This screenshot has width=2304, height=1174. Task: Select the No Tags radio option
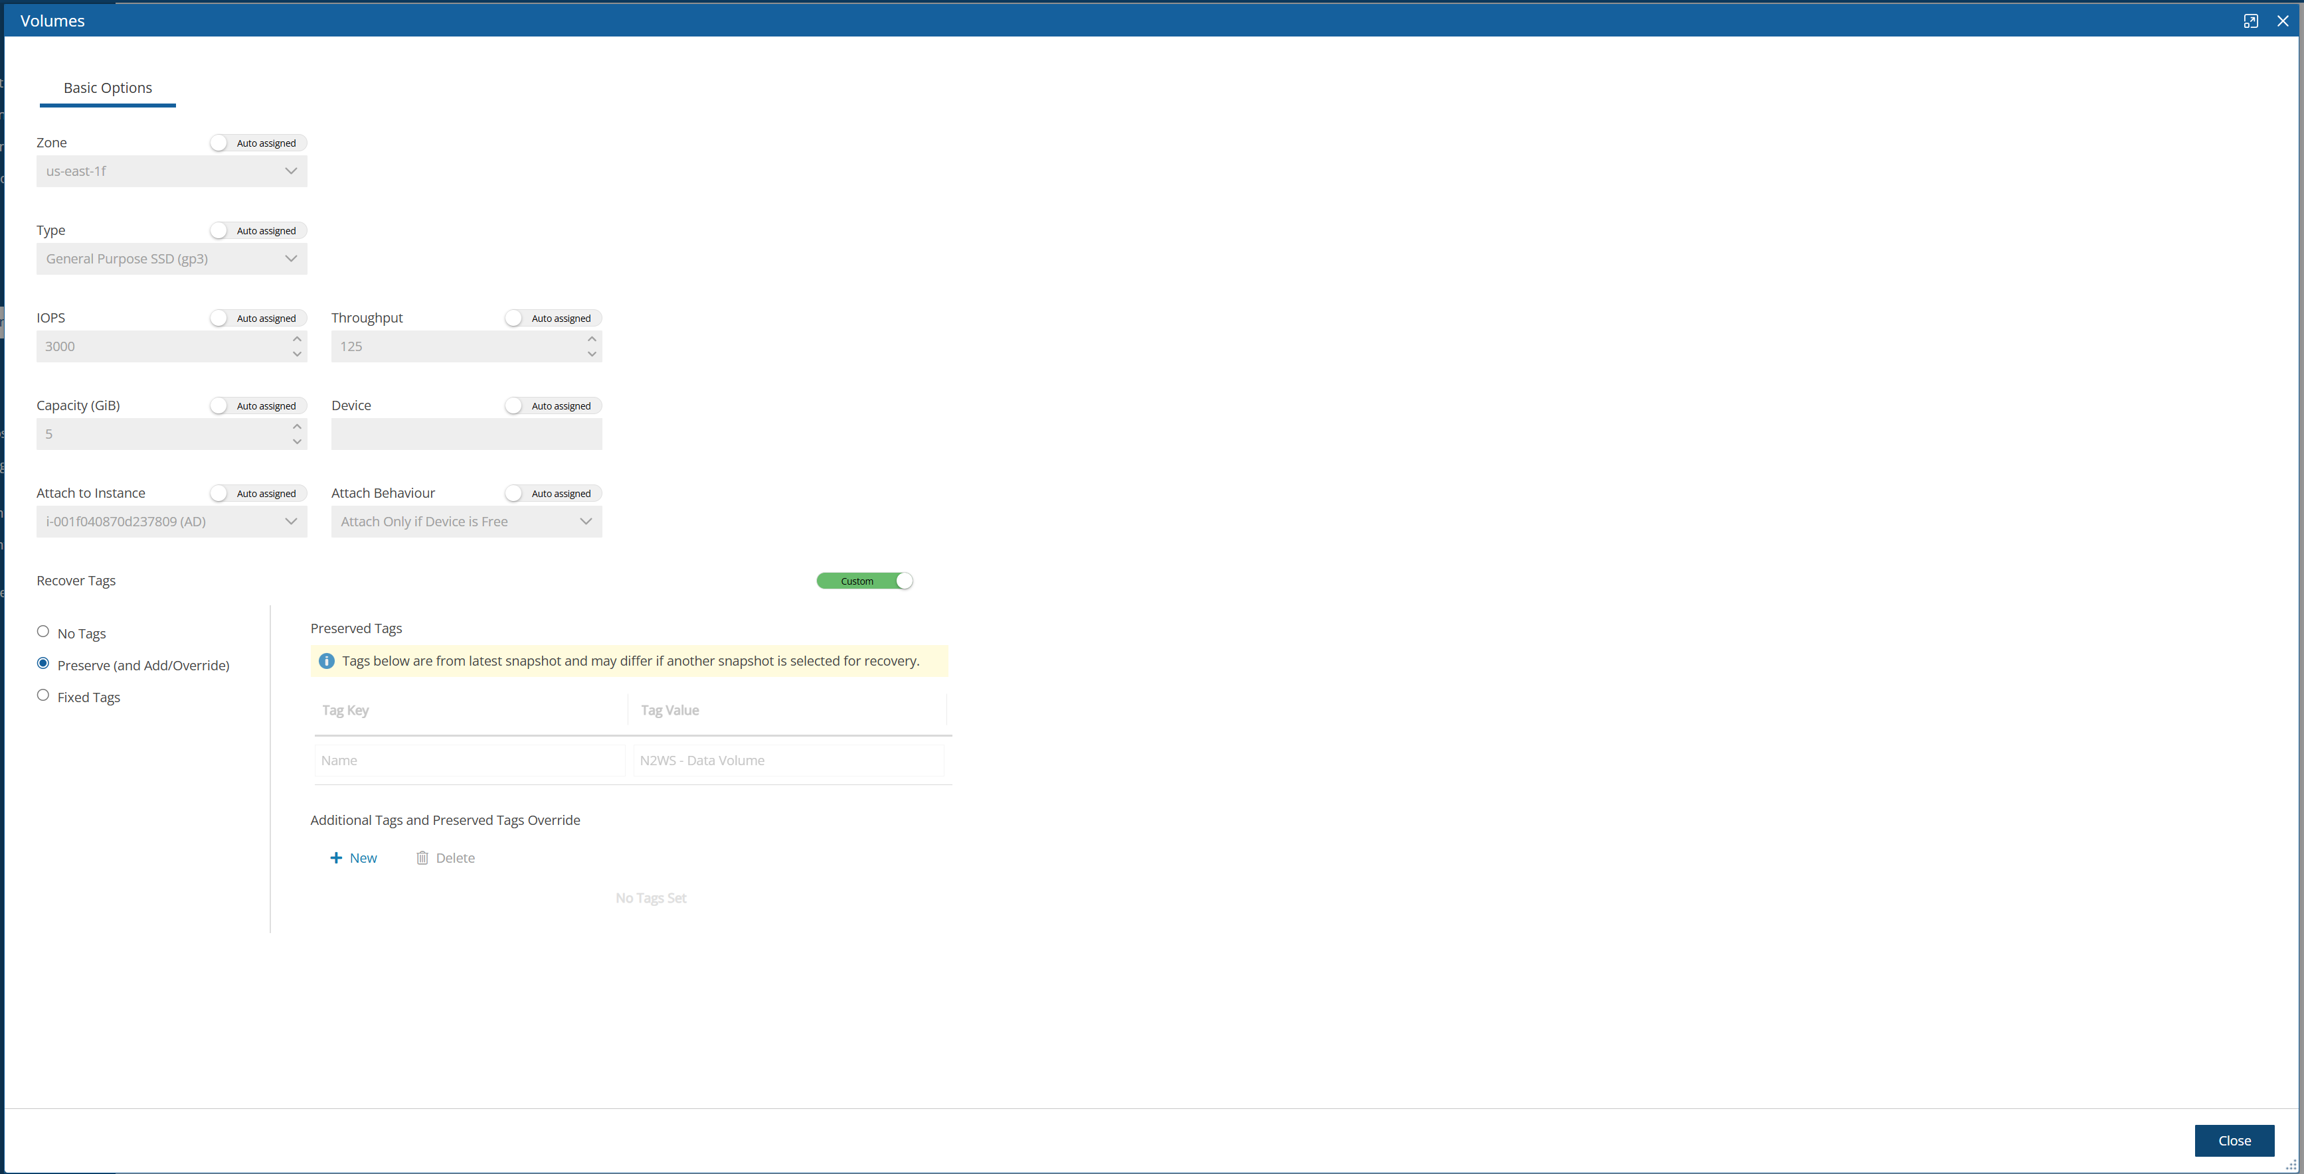[43, 632]
